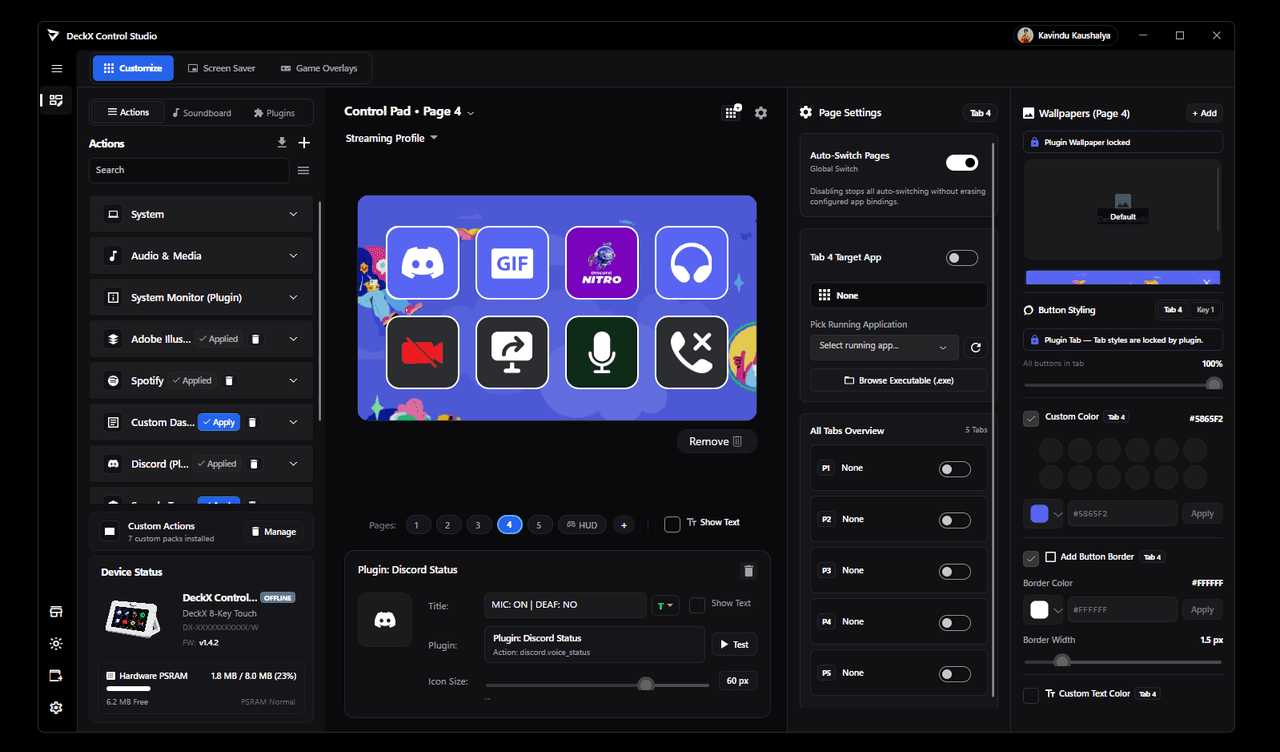This screenshot has height=752, width=1280.
Task: Click the green microphone key
Action: coord(602,352)
